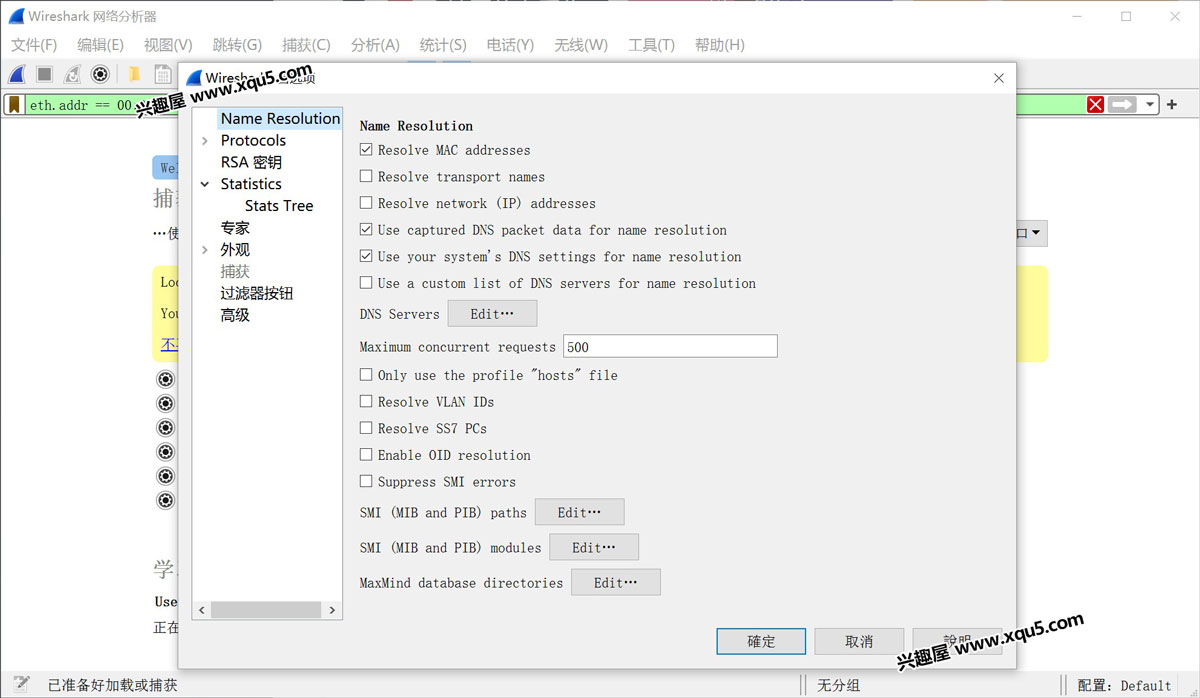1200x698 pixels.
Task: Expand the Protocols tree node
Action: (x=205, y=141)
